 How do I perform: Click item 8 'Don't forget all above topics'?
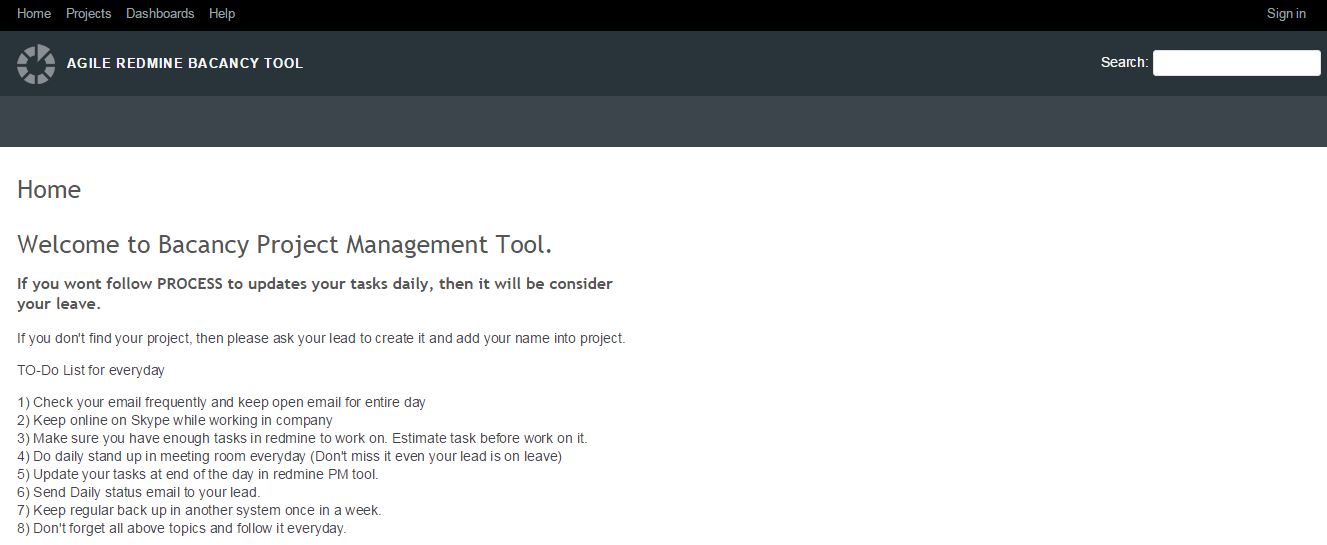pyautogui.click(x=182, y=528)
